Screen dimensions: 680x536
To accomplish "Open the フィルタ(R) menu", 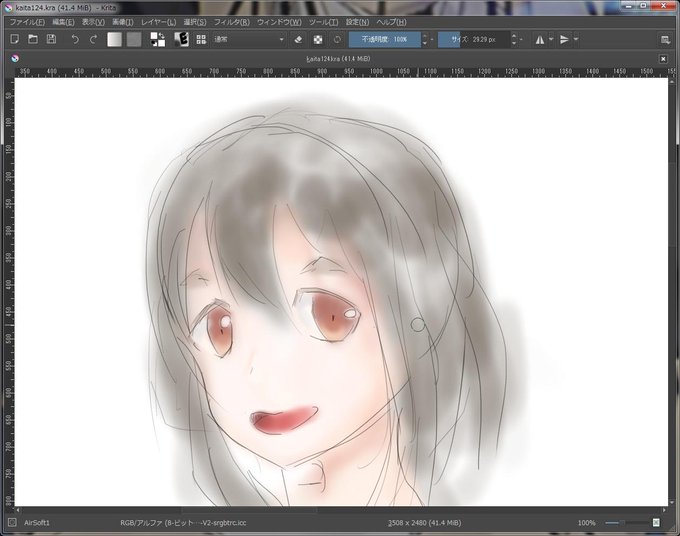I will (x=232, y=22).
